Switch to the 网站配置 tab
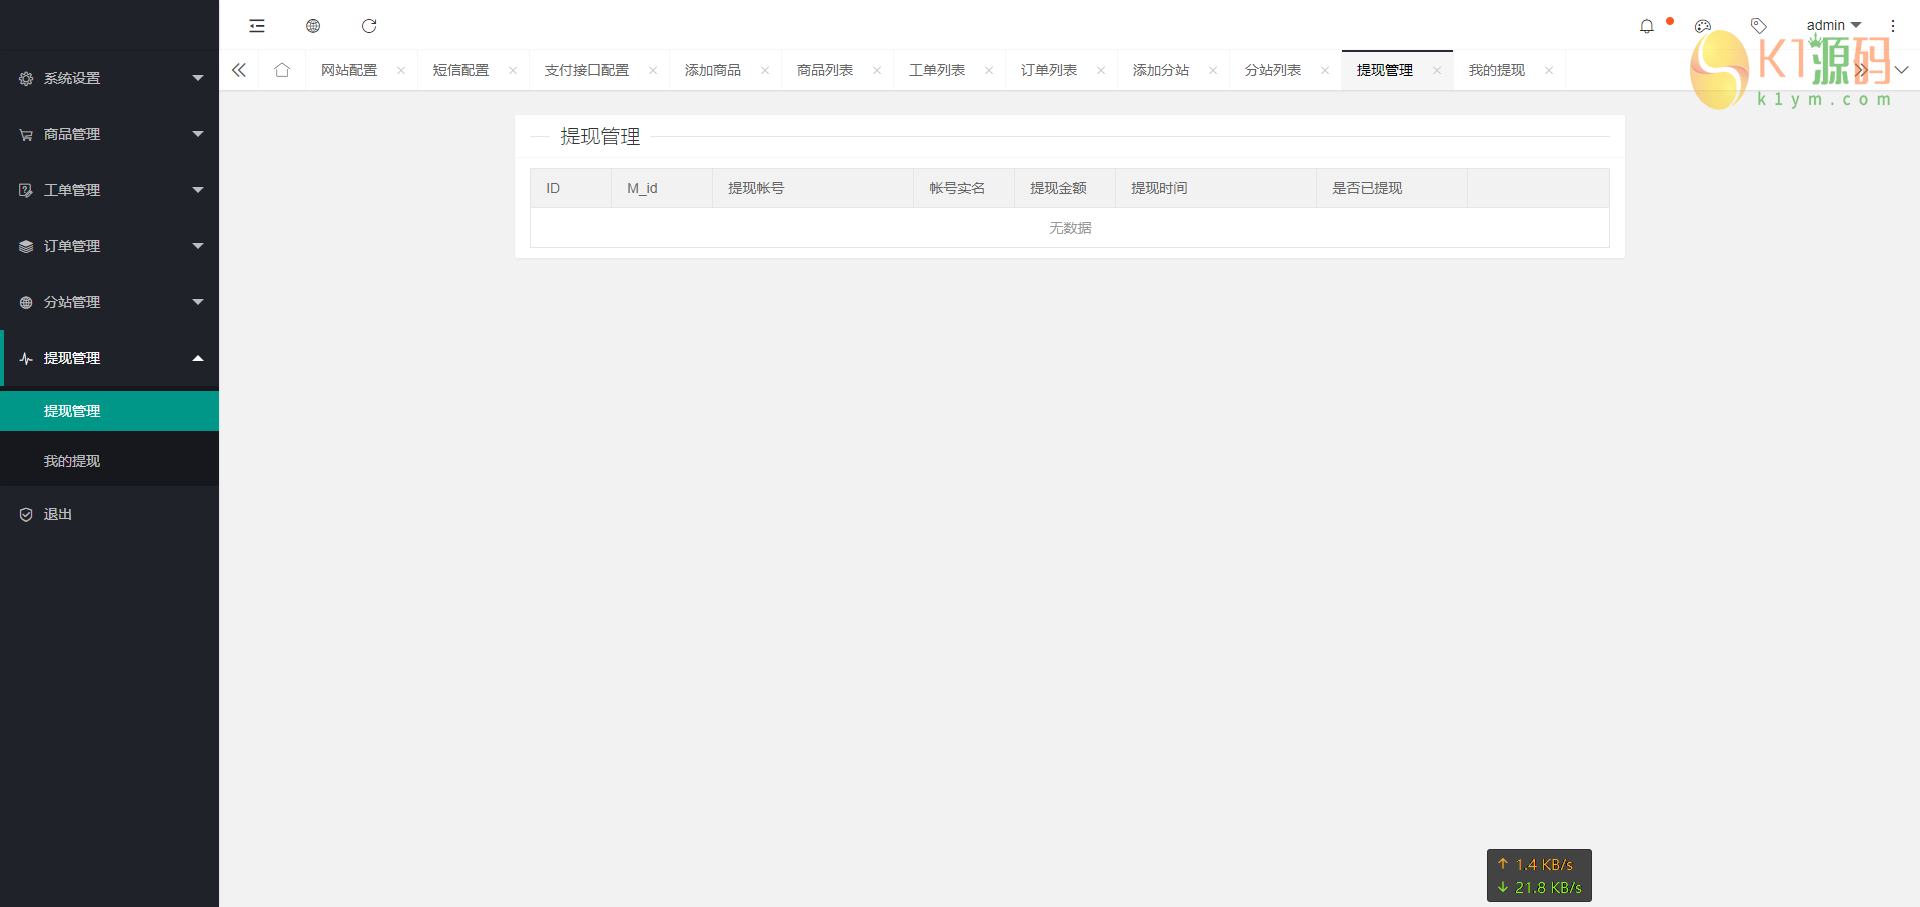Image resolution: width=1920 pixels, height=907 pixels. (x=349, y=70)
